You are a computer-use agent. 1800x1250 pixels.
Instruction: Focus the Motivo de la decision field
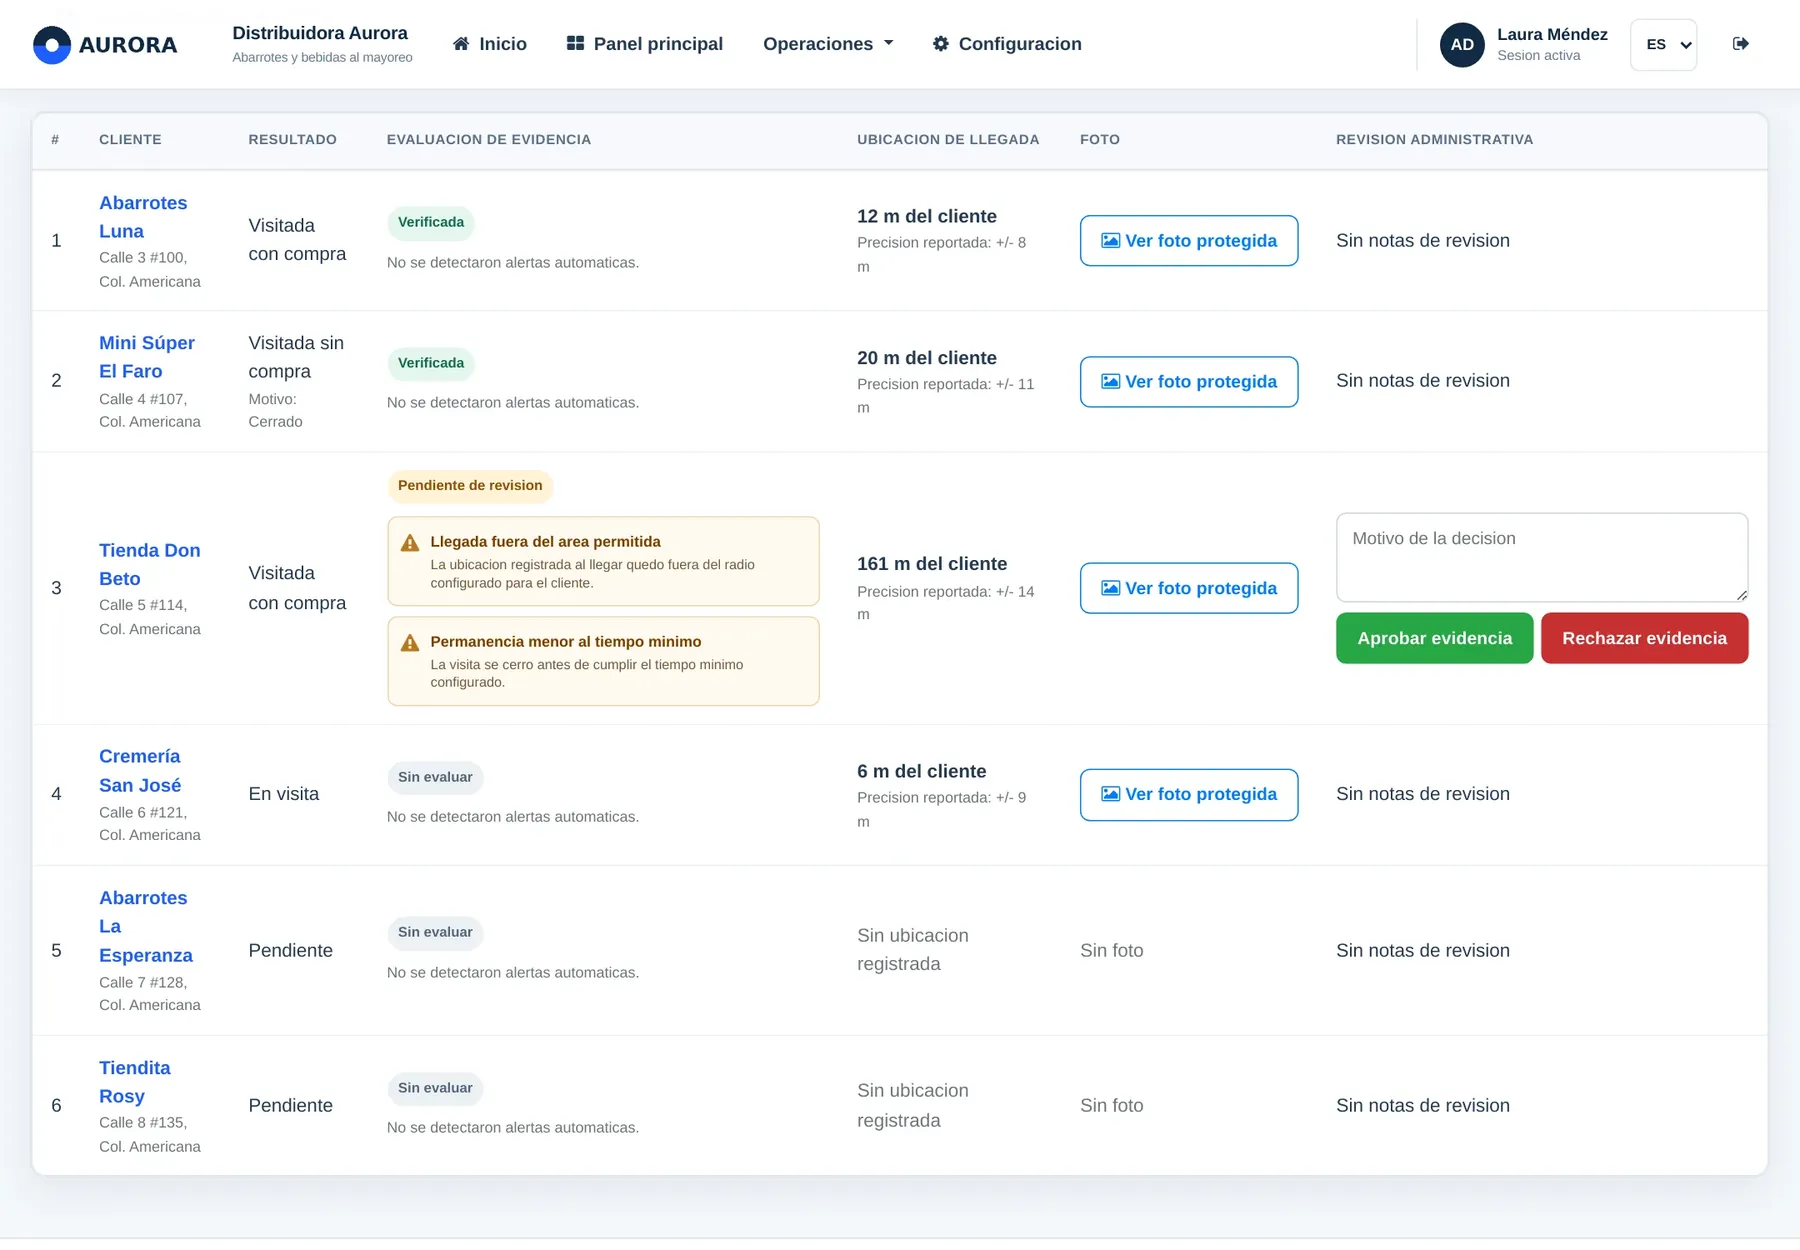coord(1542,558)
